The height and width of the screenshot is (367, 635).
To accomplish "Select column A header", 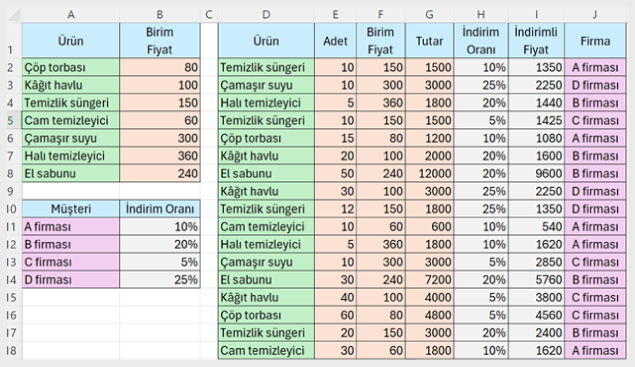I will coord(71,15).
